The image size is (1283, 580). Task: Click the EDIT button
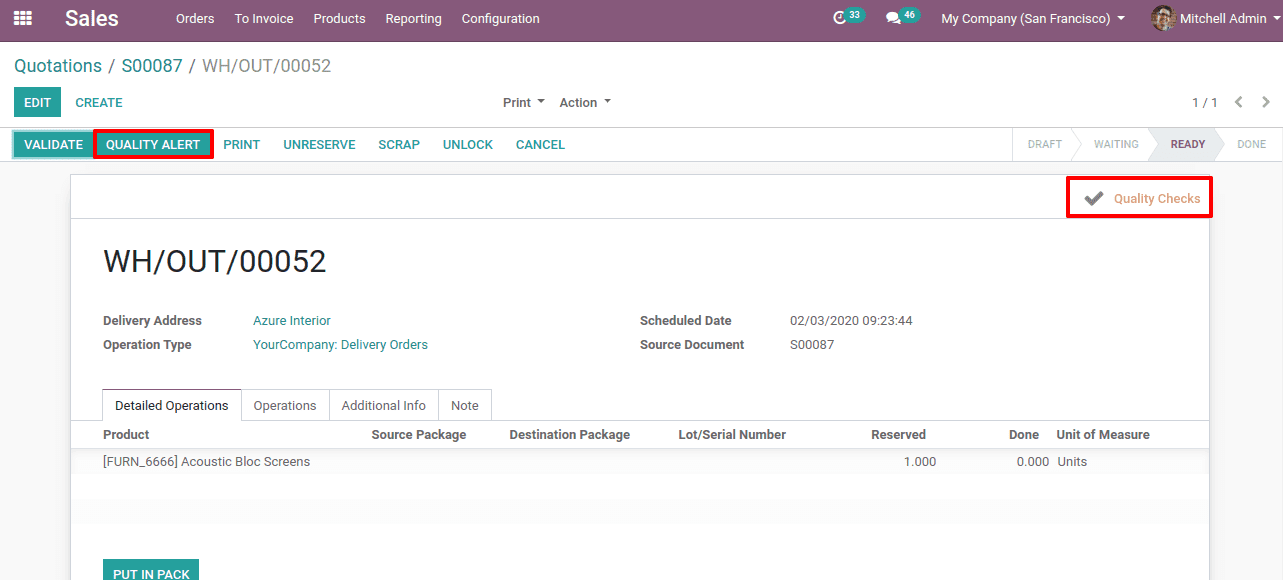tap(37, 102)
